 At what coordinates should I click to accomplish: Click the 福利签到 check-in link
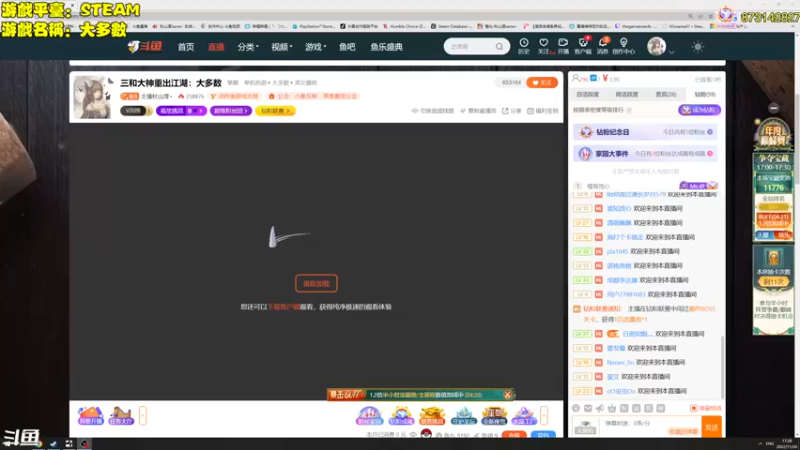click(542, 111)
